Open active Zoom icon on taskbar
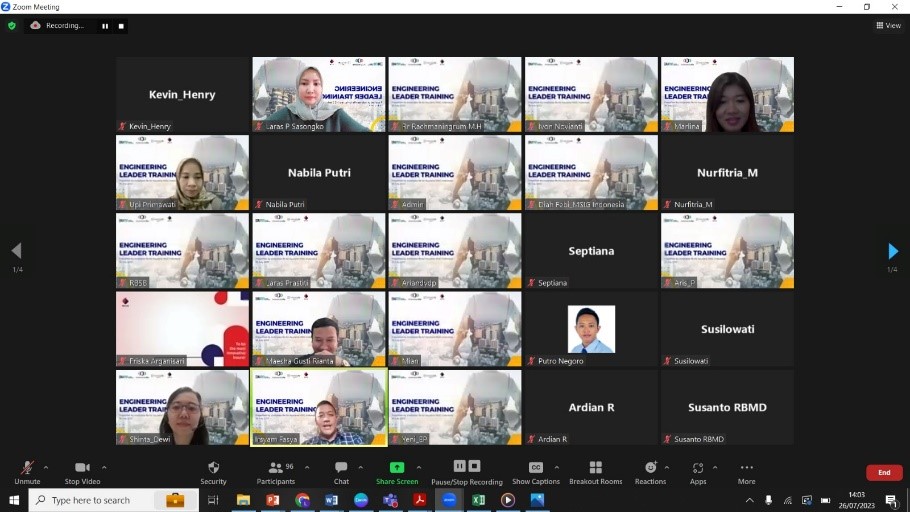Viewport: 910px width, 512px height. coord(449,500)
